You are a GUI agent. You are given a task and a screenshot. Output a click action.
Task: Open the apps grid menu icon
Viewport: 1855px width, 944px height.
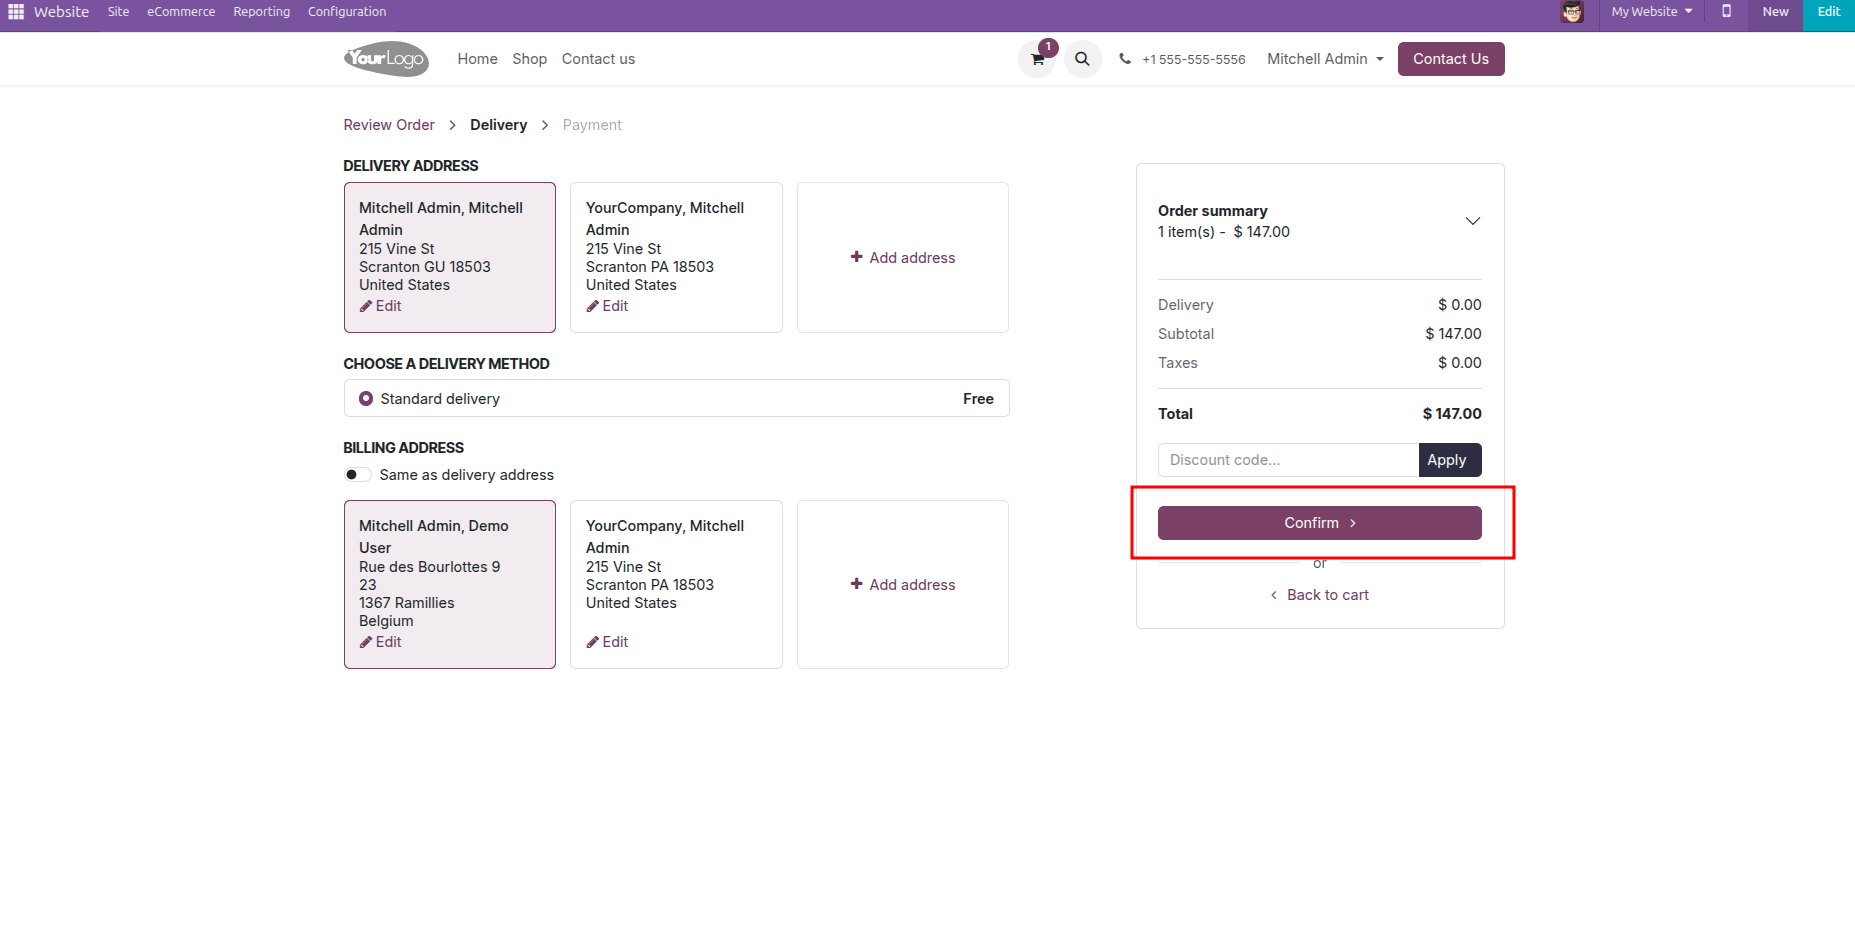point(16,12)
